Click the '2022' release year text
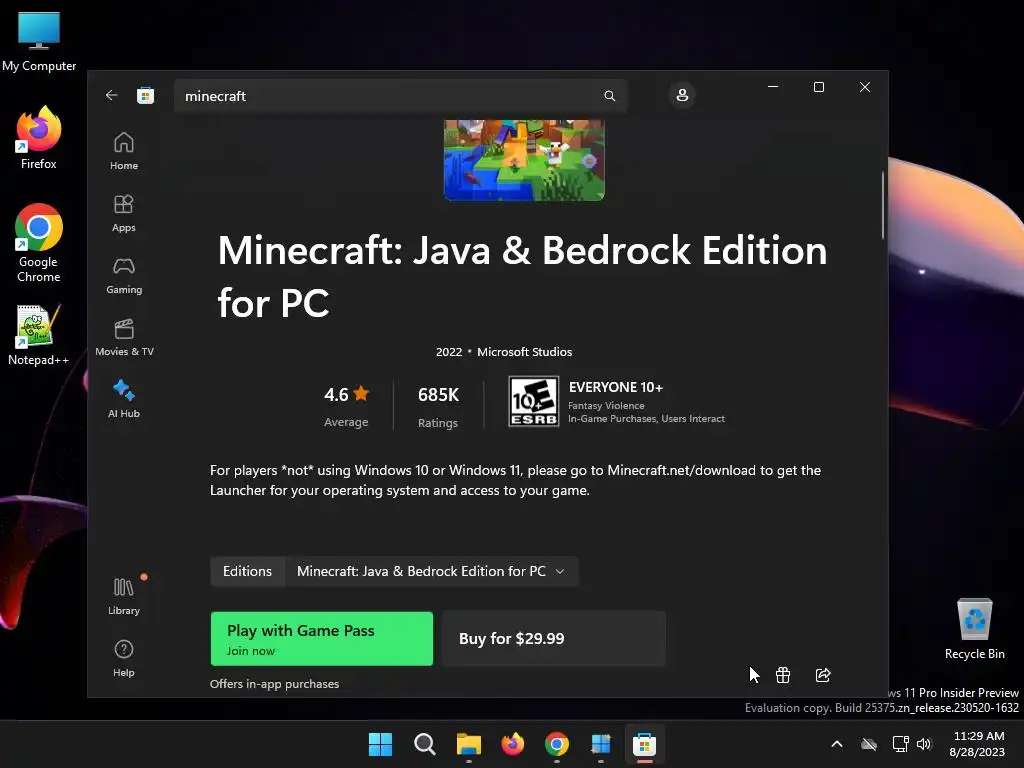 point(449,352)
